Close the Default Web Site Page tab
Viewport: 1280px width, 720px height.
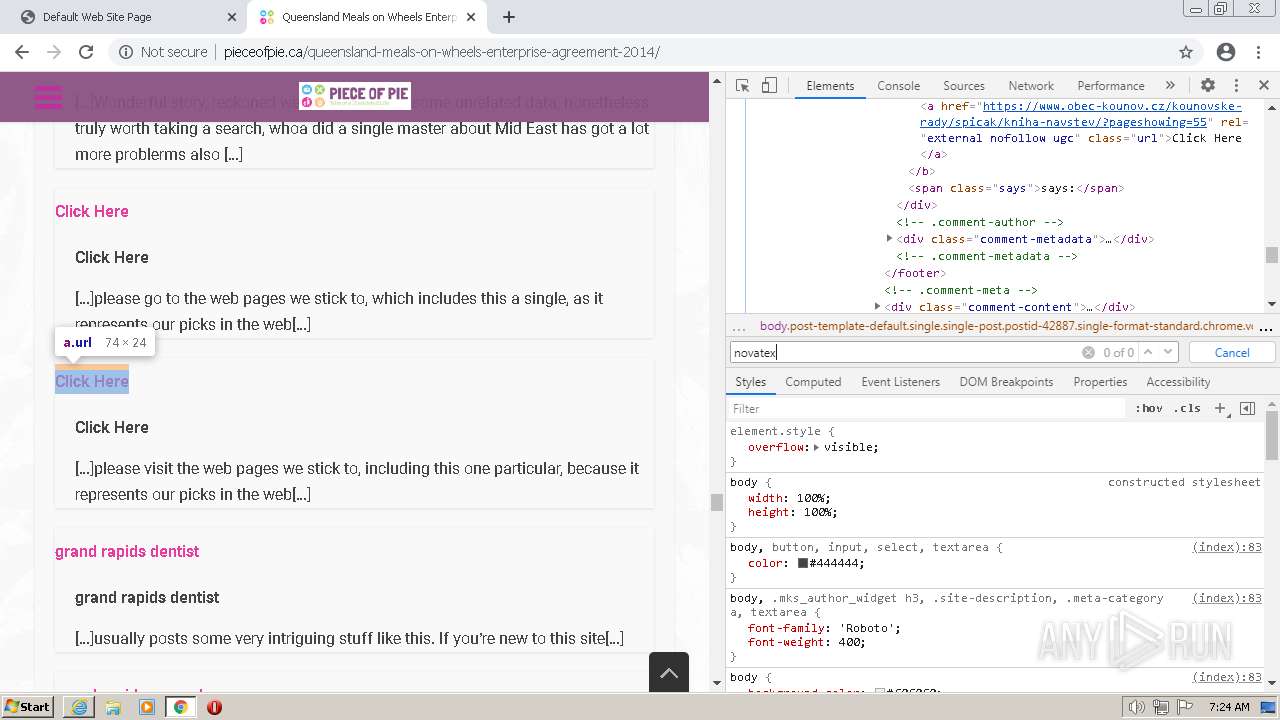(232, 17)
